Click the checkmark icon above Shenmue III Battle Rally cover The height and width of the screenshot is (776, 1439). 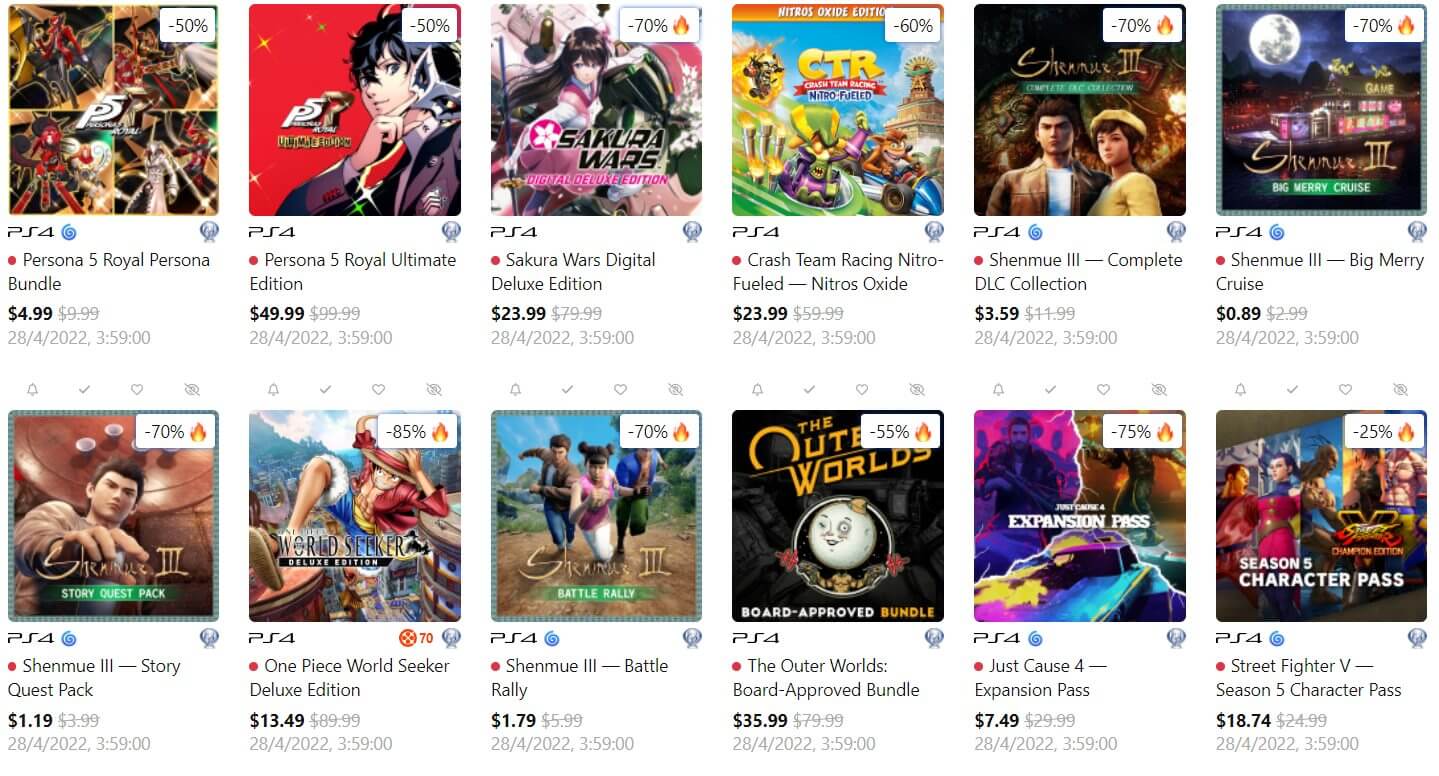coord(567,389)
